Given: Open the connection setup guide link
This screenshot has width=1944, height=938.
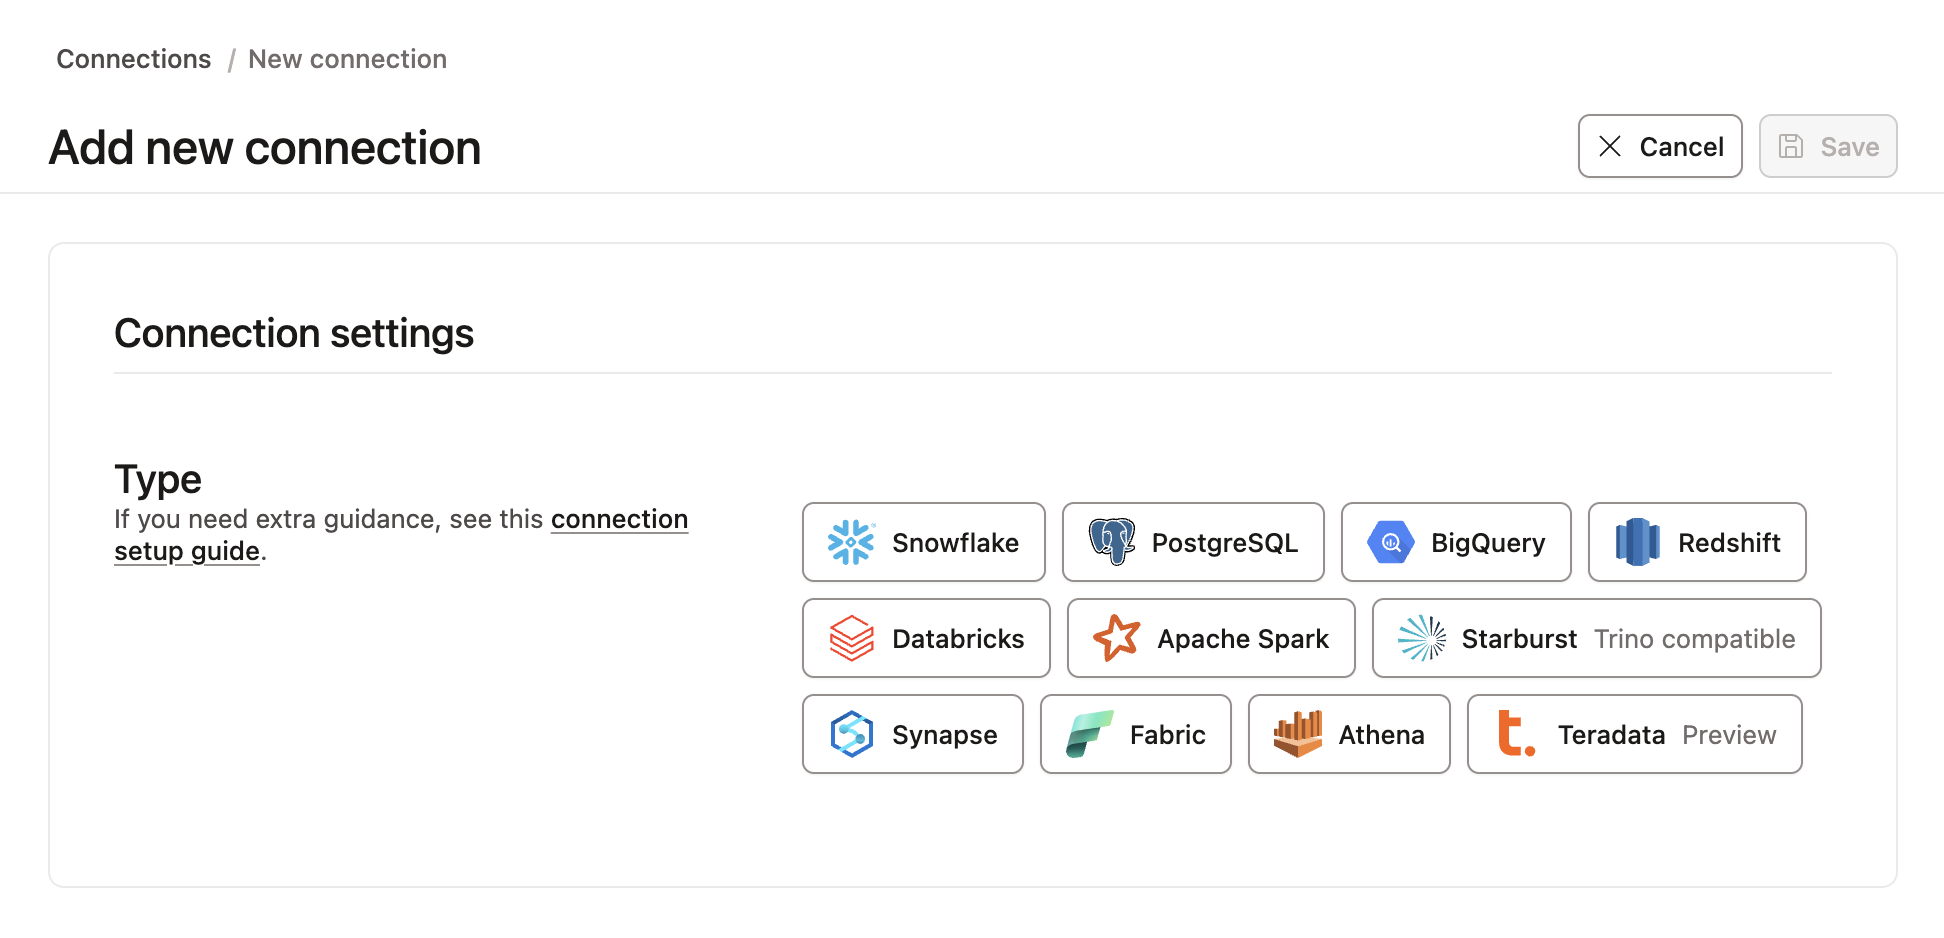Looking at the screenshot, I should coord(619,520).
